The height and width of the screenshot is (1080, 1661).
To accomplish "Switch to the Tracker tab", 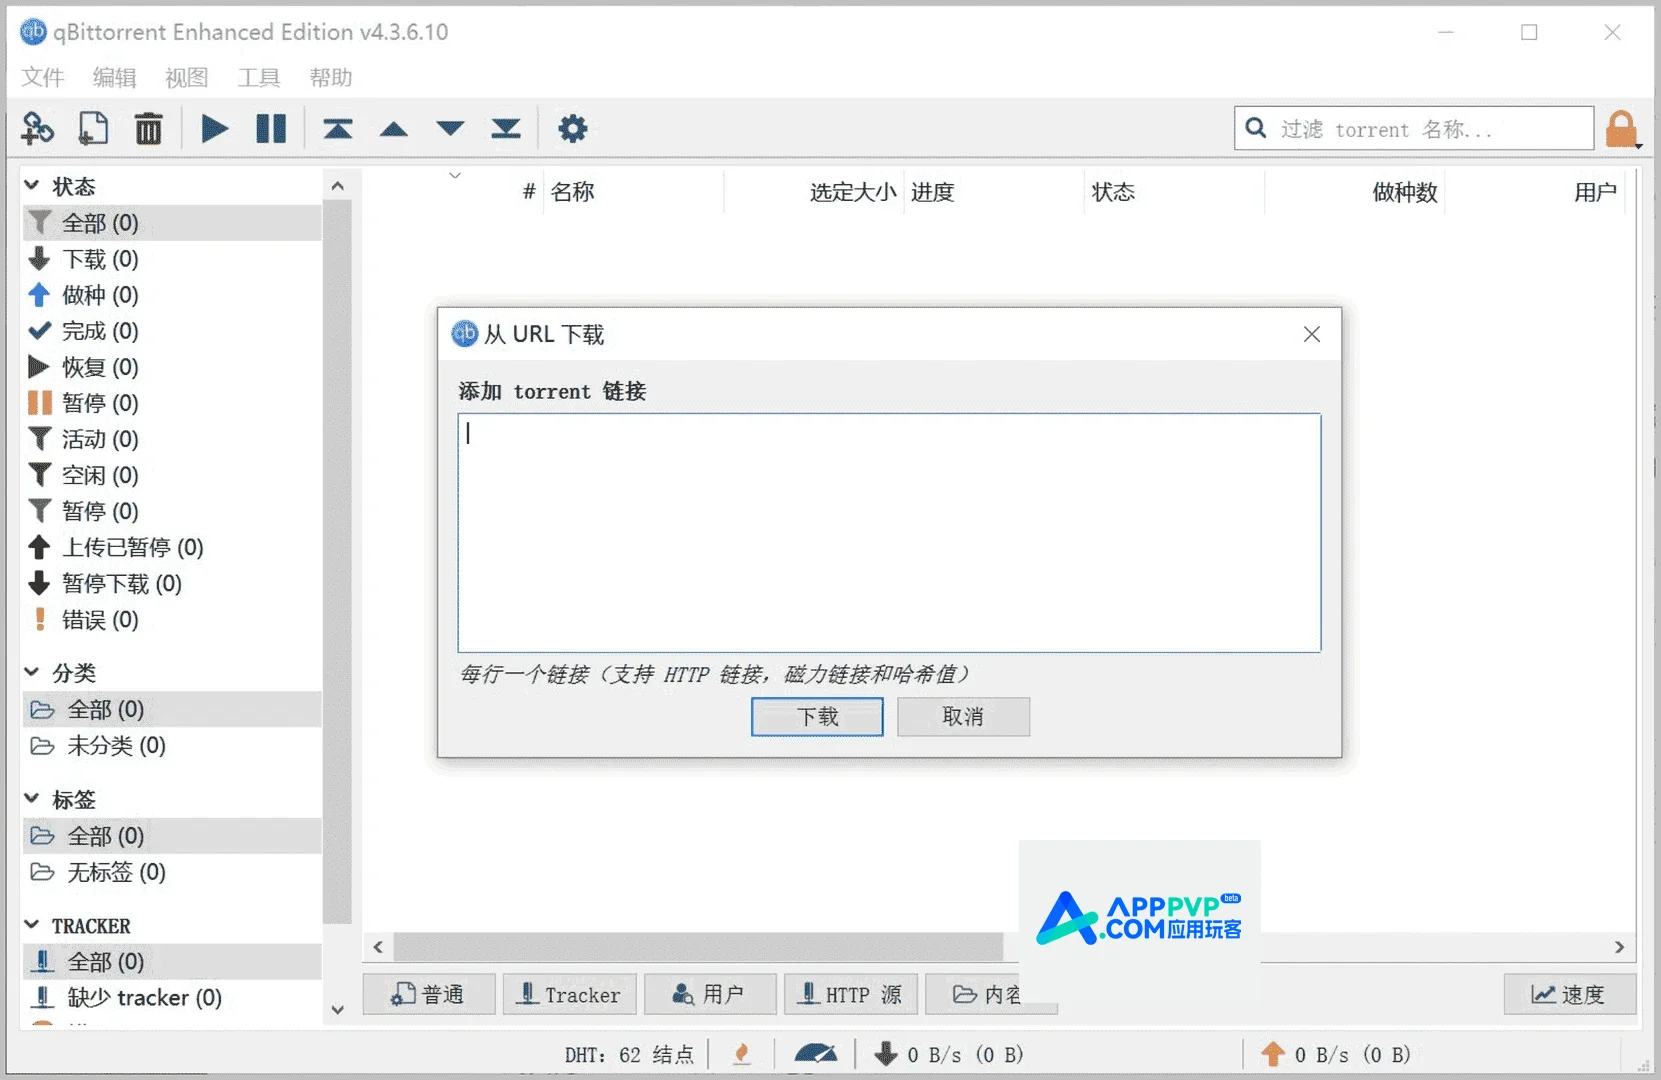I will (x=569, y=994).
